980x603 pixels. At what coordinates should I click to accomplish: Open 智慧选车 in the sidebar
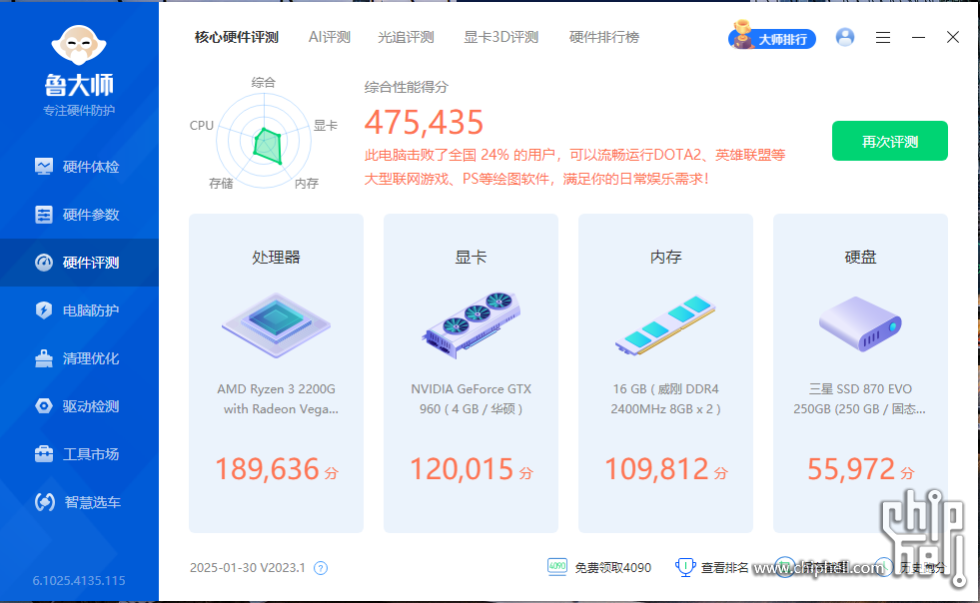[79, 502]
